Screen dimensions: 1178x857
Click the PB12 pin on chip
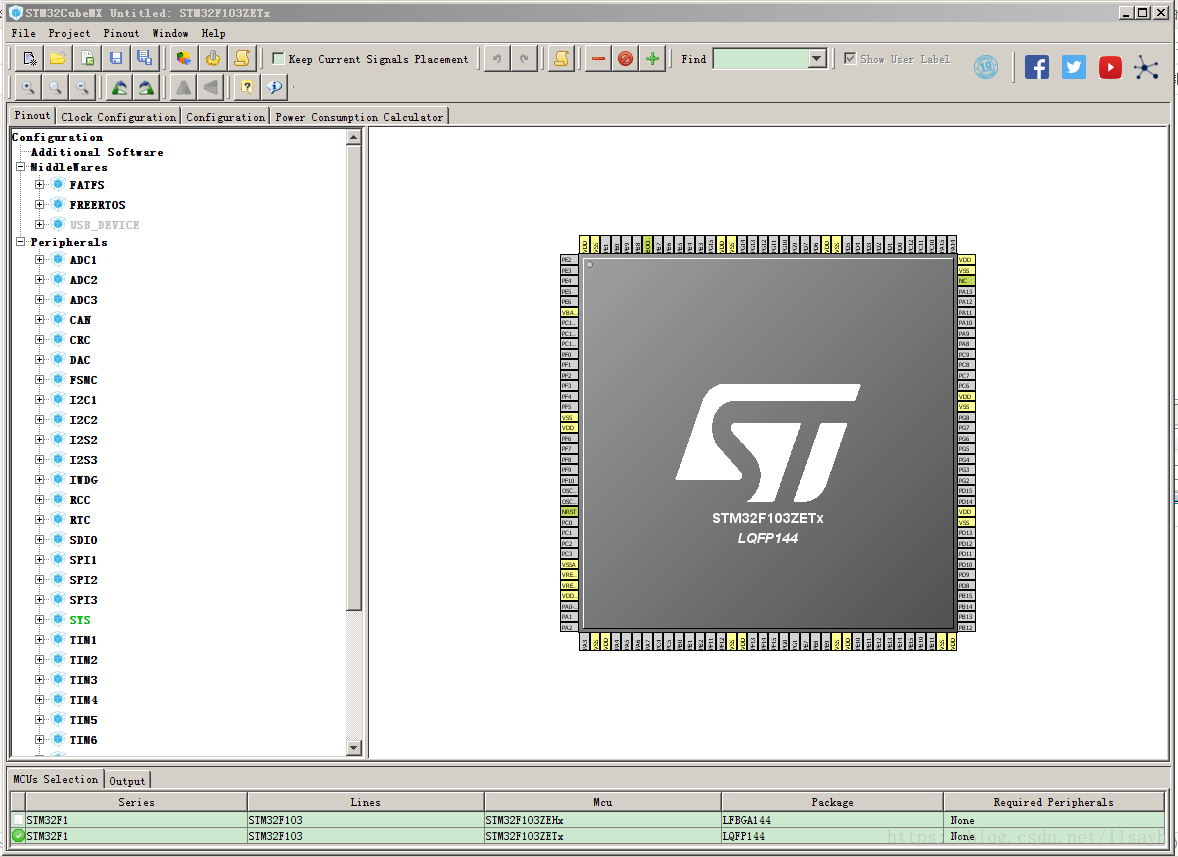pyautogui.click(x=965, y=627)
